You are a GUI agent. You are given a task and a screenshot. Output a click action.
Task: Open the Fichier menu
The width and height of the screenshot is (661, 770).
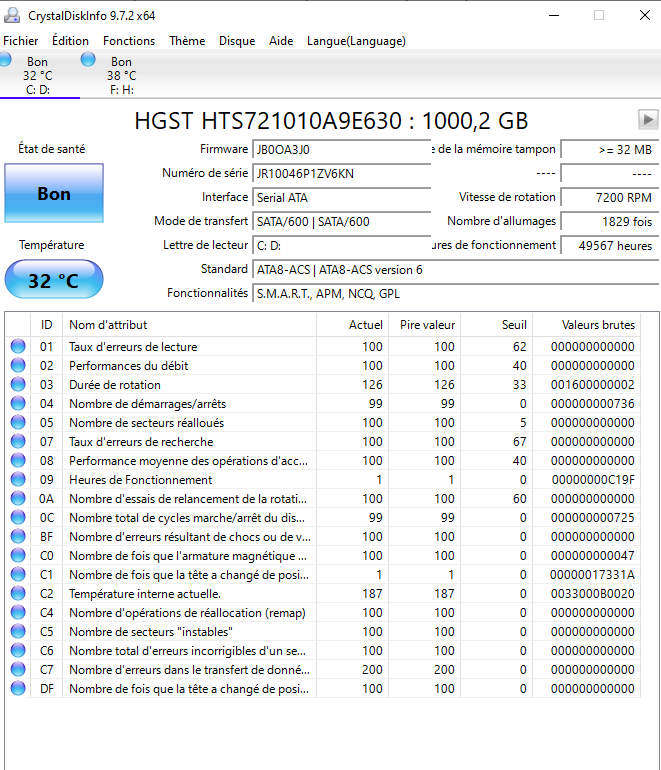21,41
